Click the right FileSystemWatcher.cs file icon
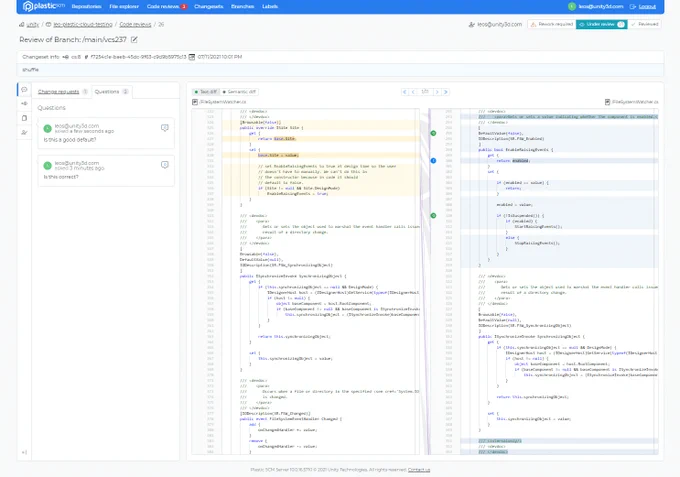Screen dimensions: 680x477 click(x=608, y=102)
